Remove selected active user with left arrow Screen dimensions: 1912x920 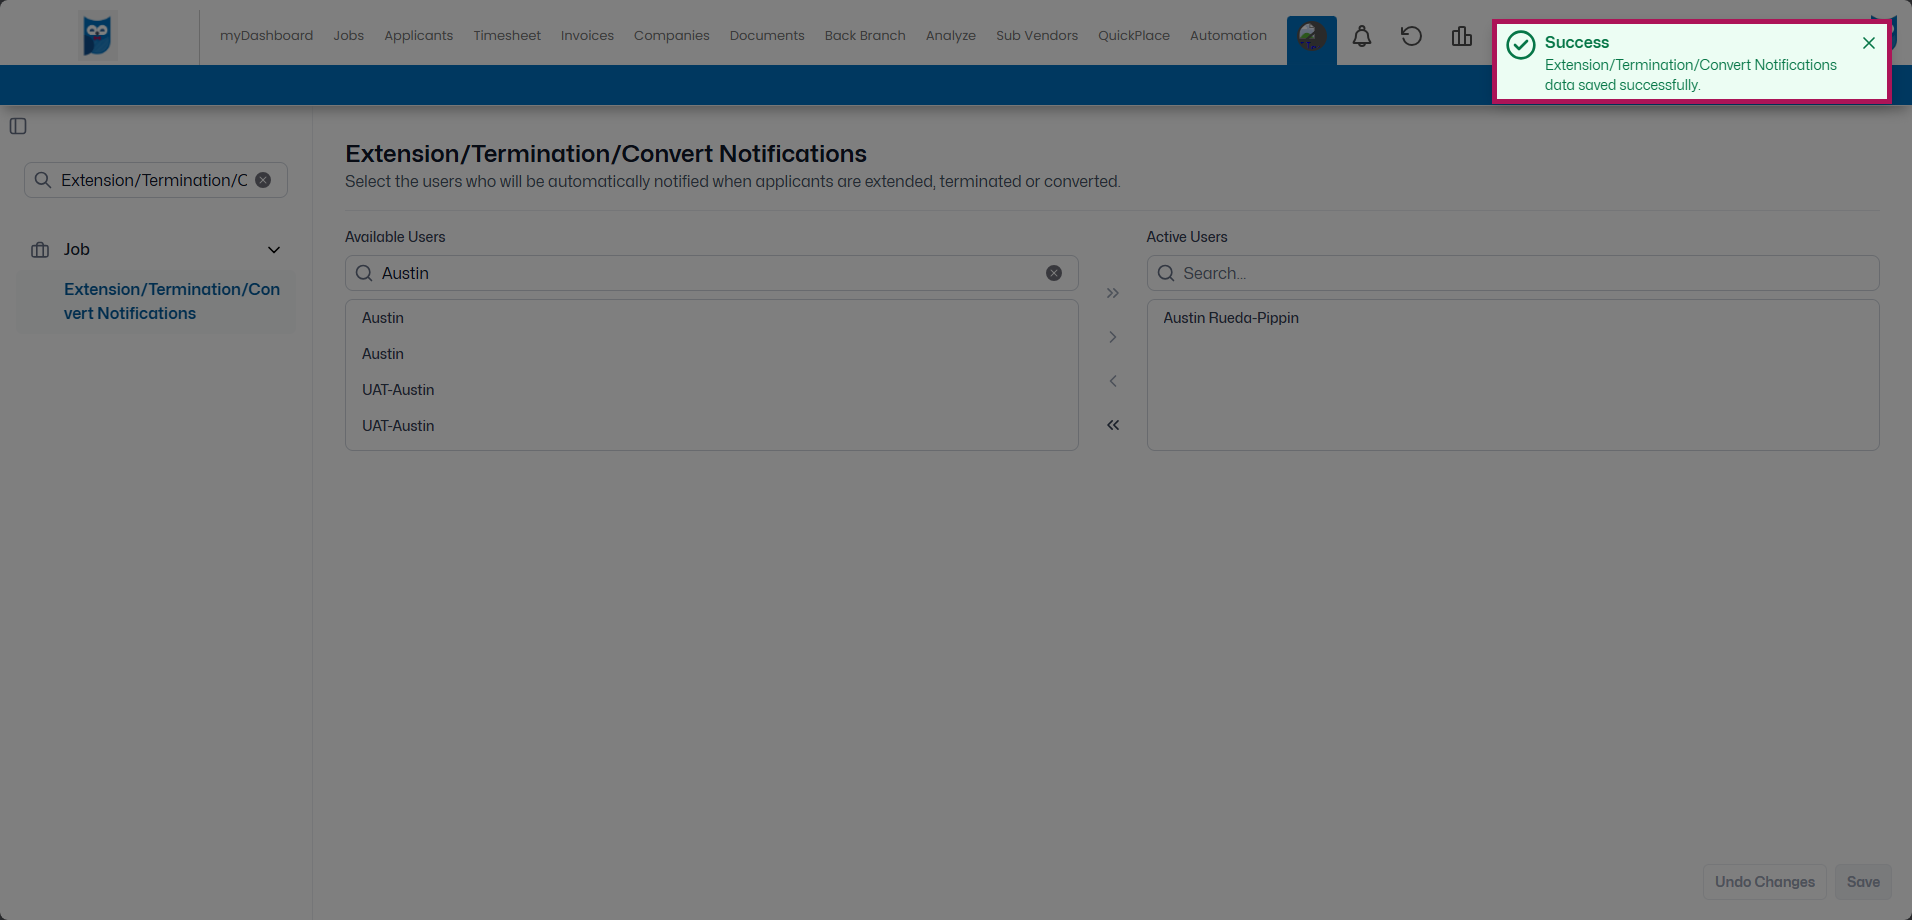coord(1112,381)
